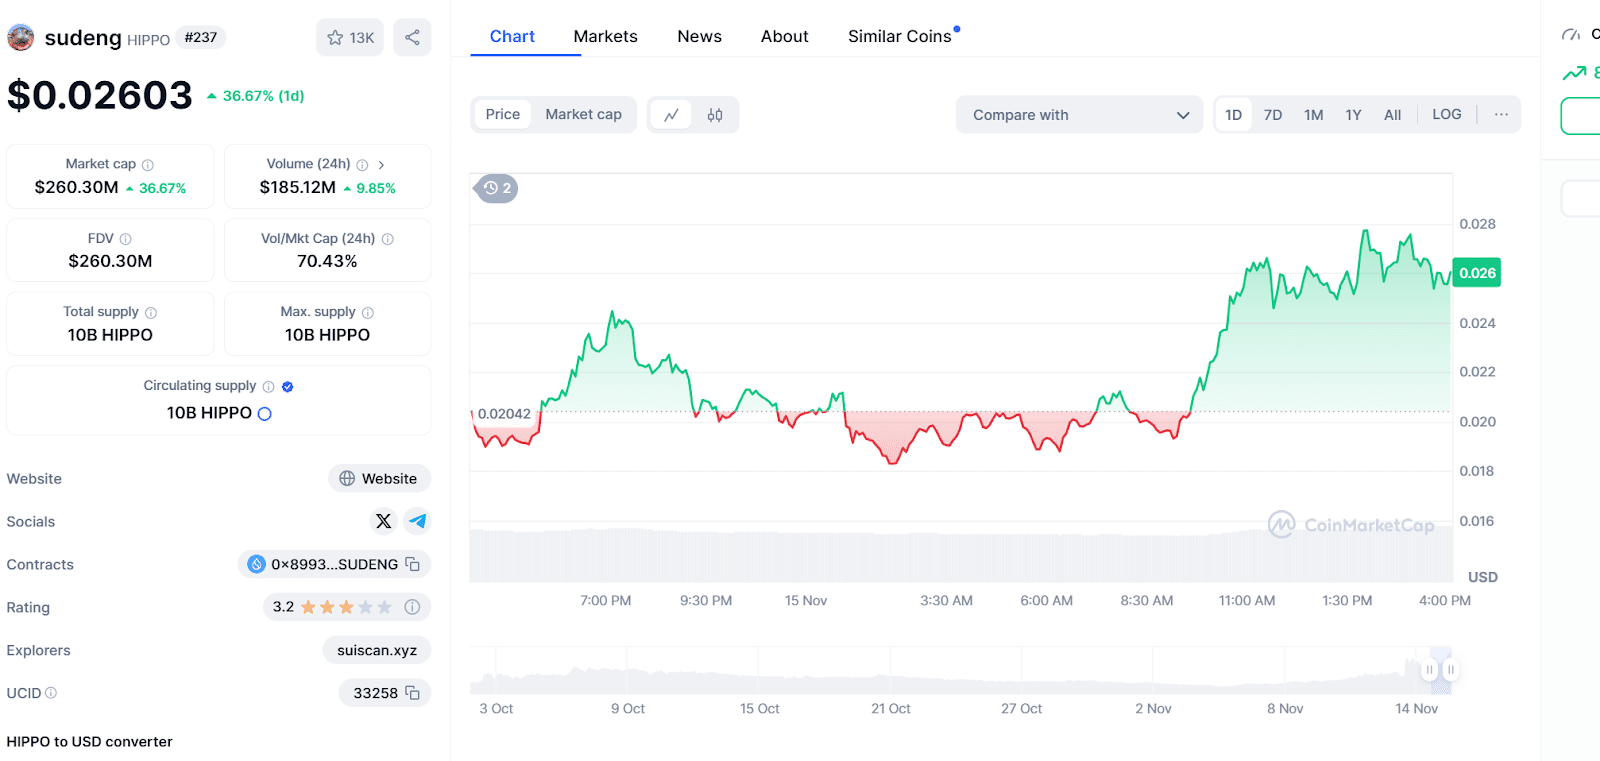Viewport: 1600px width, 761px height.
Task: Open Vol/Mkt Cap (24h) info icon
Action: 388,239
